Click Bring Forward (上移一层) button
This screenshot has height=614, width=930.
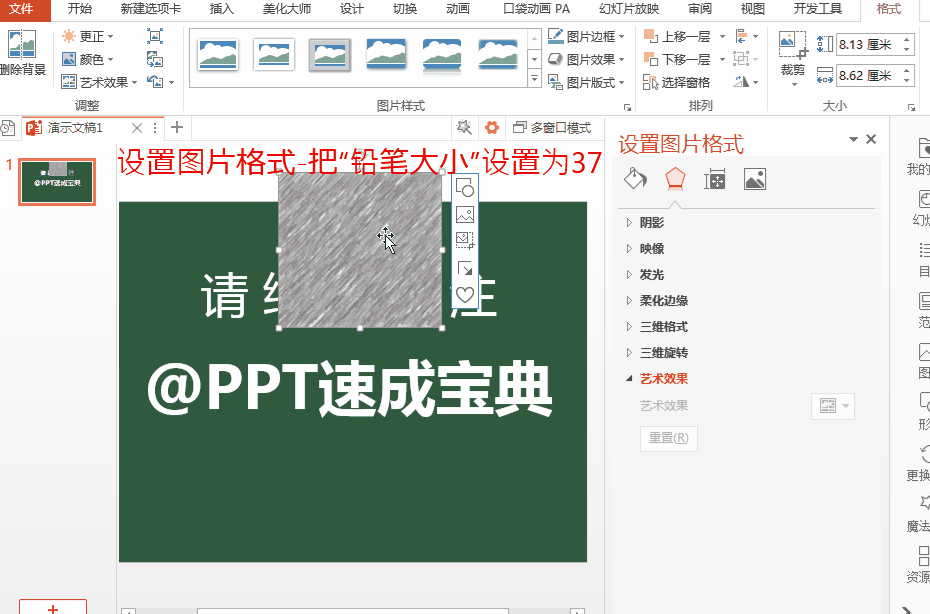[x=678, y=36]
